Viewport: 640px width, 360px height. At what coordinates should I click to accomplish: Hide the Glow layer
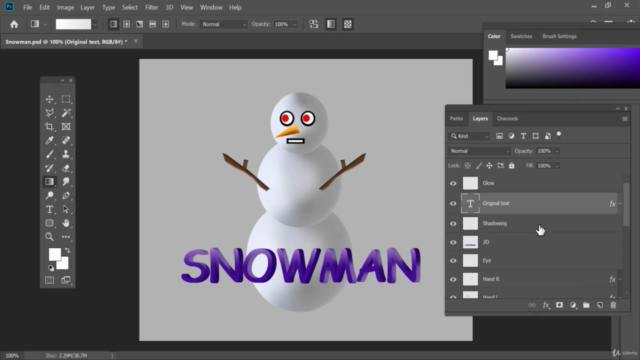pyautogui.click(x=453, y=183)
